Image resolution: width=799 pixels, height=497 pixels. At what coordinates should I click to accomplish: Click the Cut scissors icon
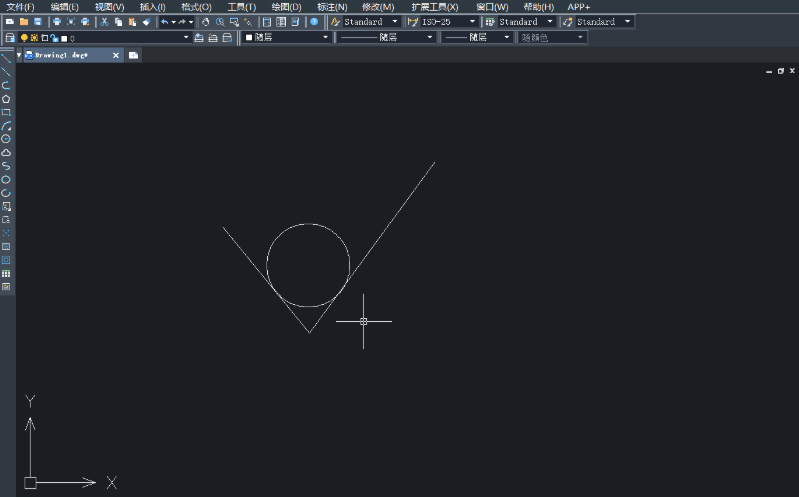(x=104, y=21)
